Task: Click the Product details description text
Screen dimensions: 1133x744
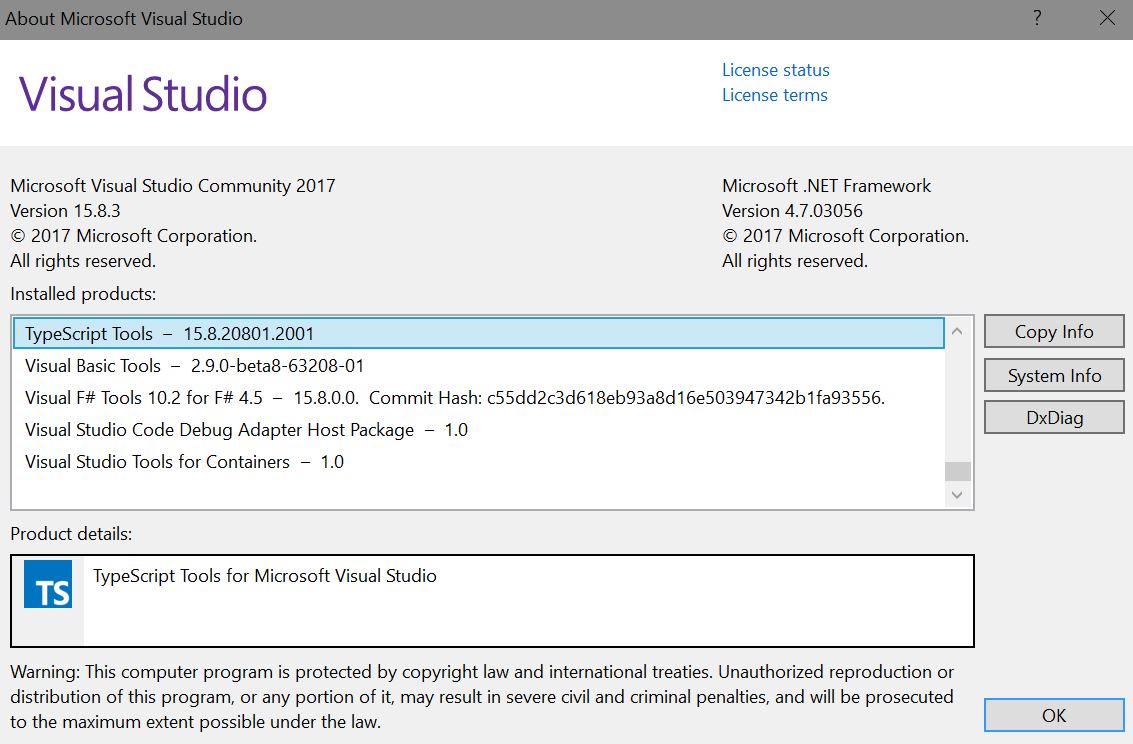Action: click(263, 576)
